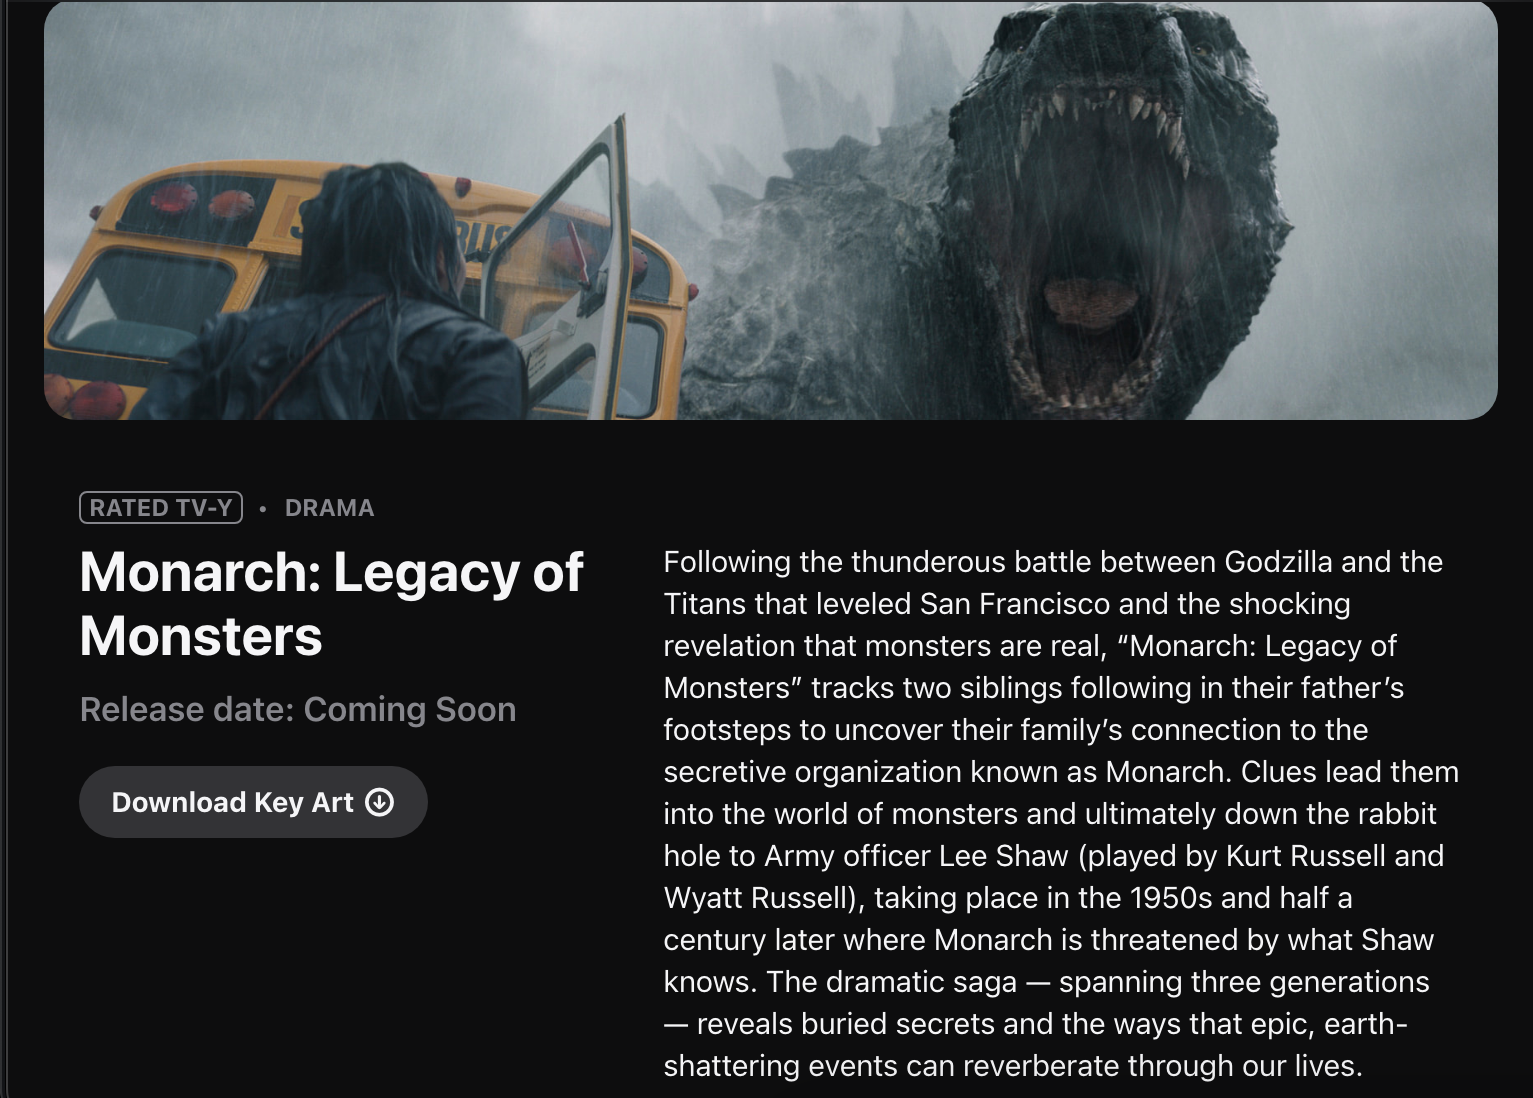Click the word Titans in the synopsis
This screenshot has height=1098, width=1533.
[705, 604]
